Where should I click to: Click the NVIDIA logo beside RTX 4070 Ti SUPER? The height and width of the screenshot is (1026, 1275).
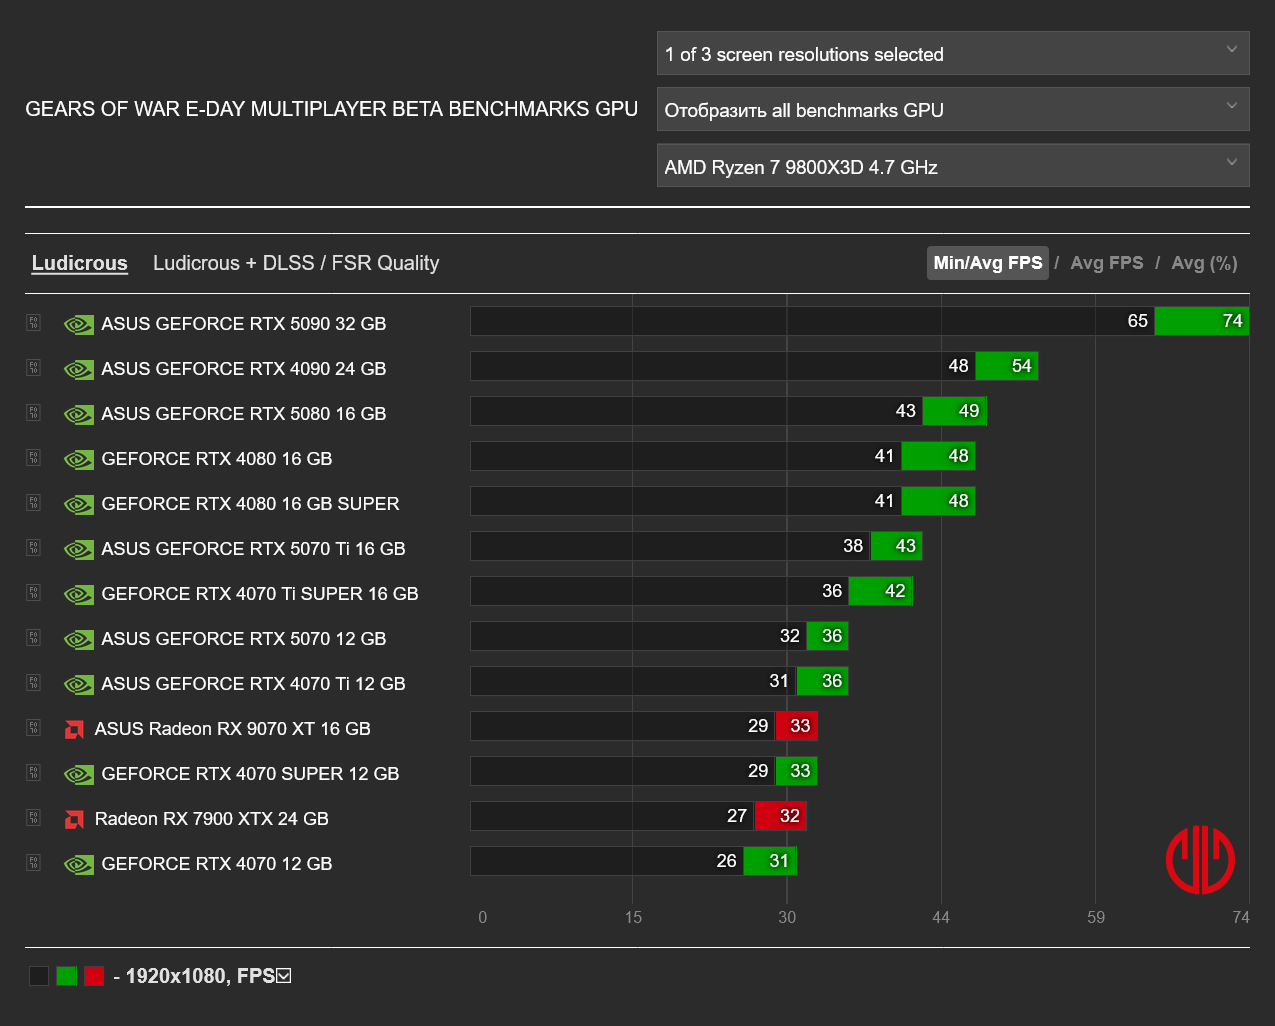[79, 594]
